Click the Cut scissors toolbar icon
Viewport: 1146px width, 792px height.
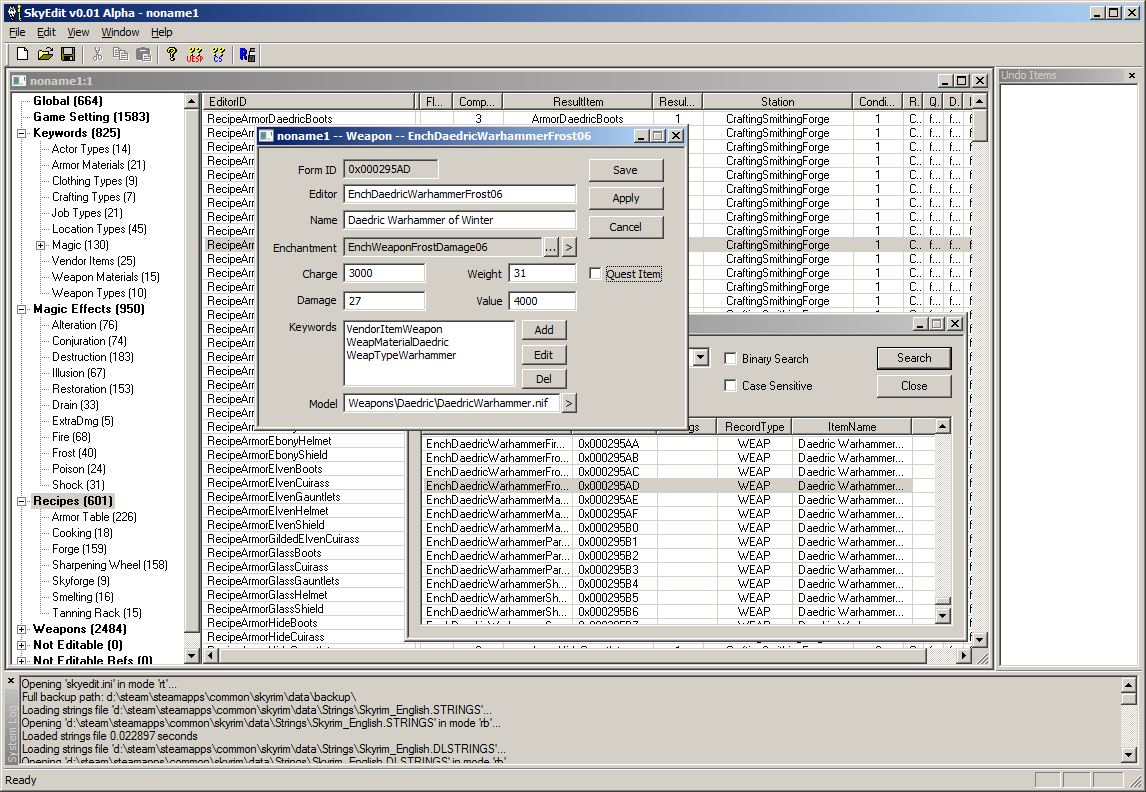click(x=98, y=54)
